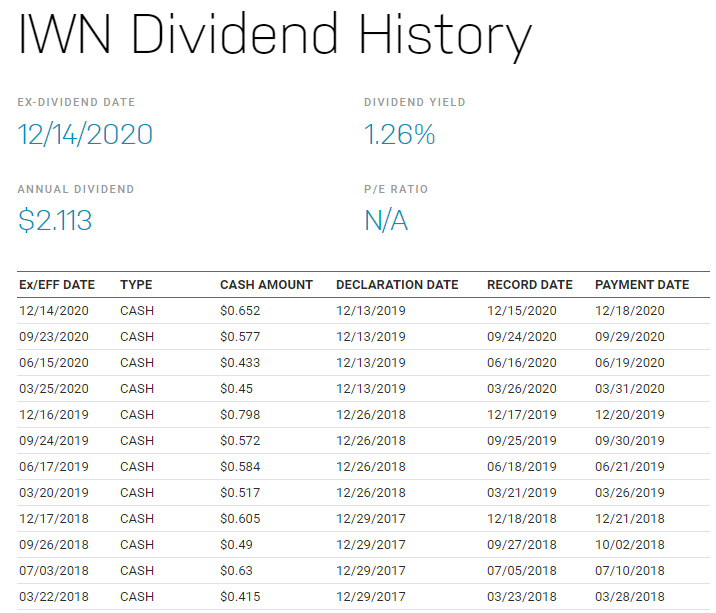Image resolution: width=716 pixels, height=613 pixels.
Task: Click ex date 09/26/2018
Action: pos(54,545)
